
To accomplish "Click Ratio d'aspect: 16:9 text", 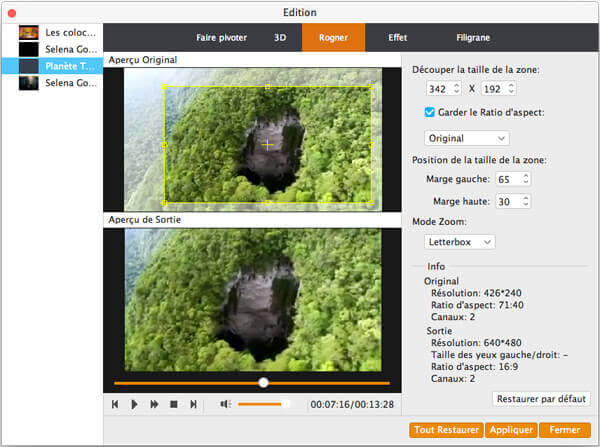I will [x=474, y=367].
